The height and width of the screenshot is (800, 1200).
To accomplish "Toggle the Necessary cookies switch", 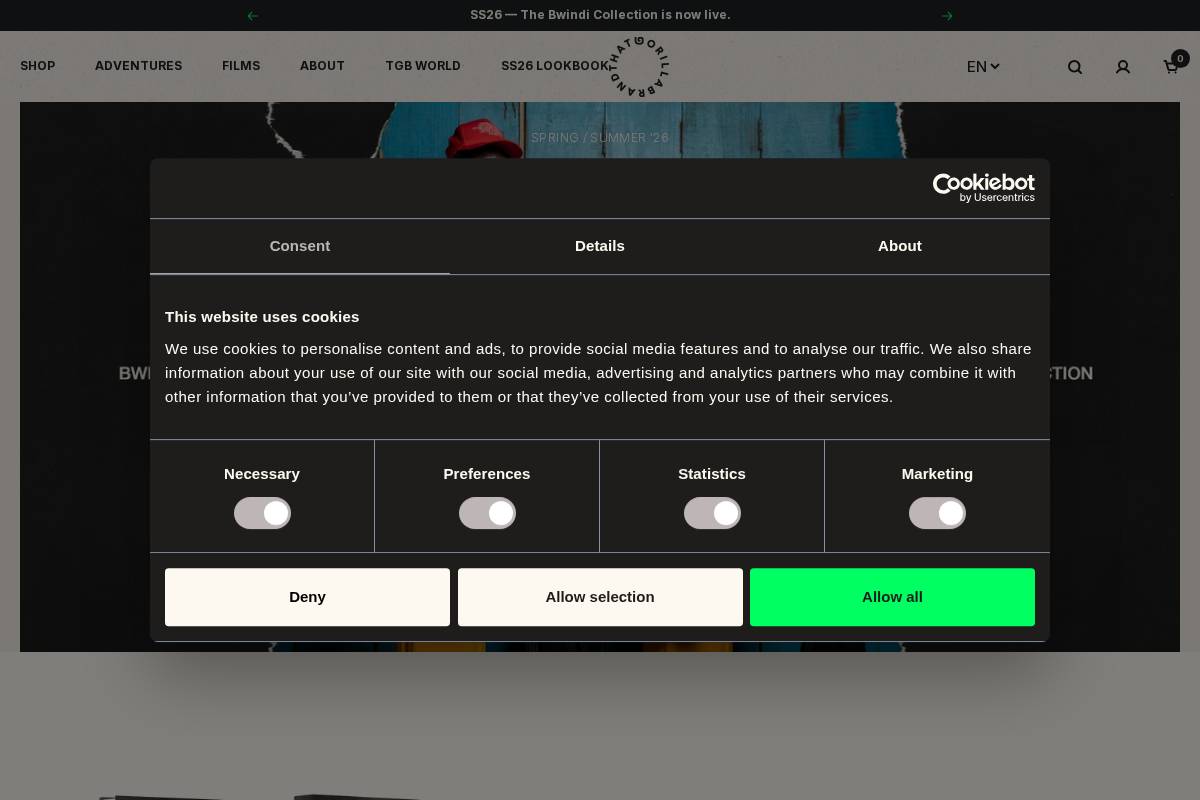I will tap(262, 513).
